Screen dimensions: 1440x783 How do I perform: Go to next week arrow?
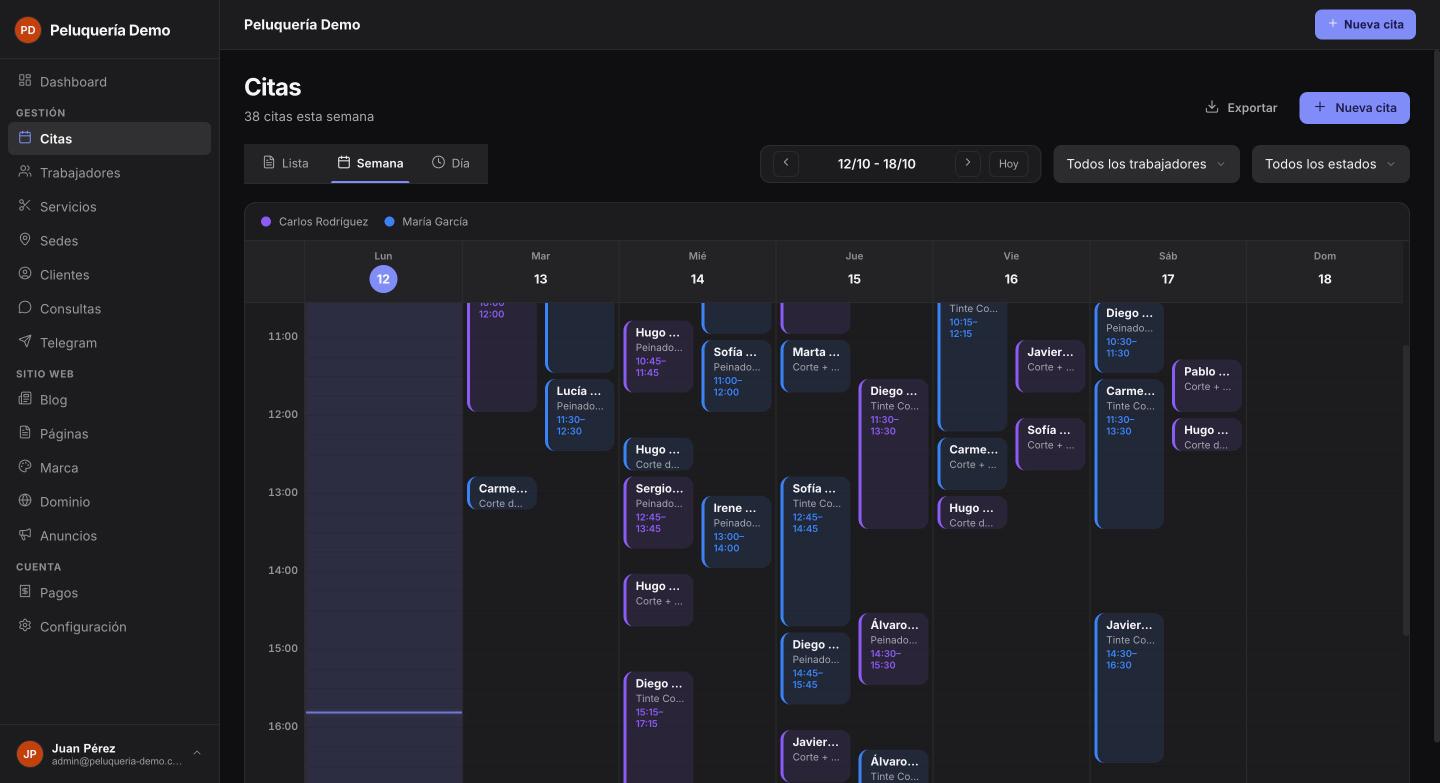click(967, 163)
